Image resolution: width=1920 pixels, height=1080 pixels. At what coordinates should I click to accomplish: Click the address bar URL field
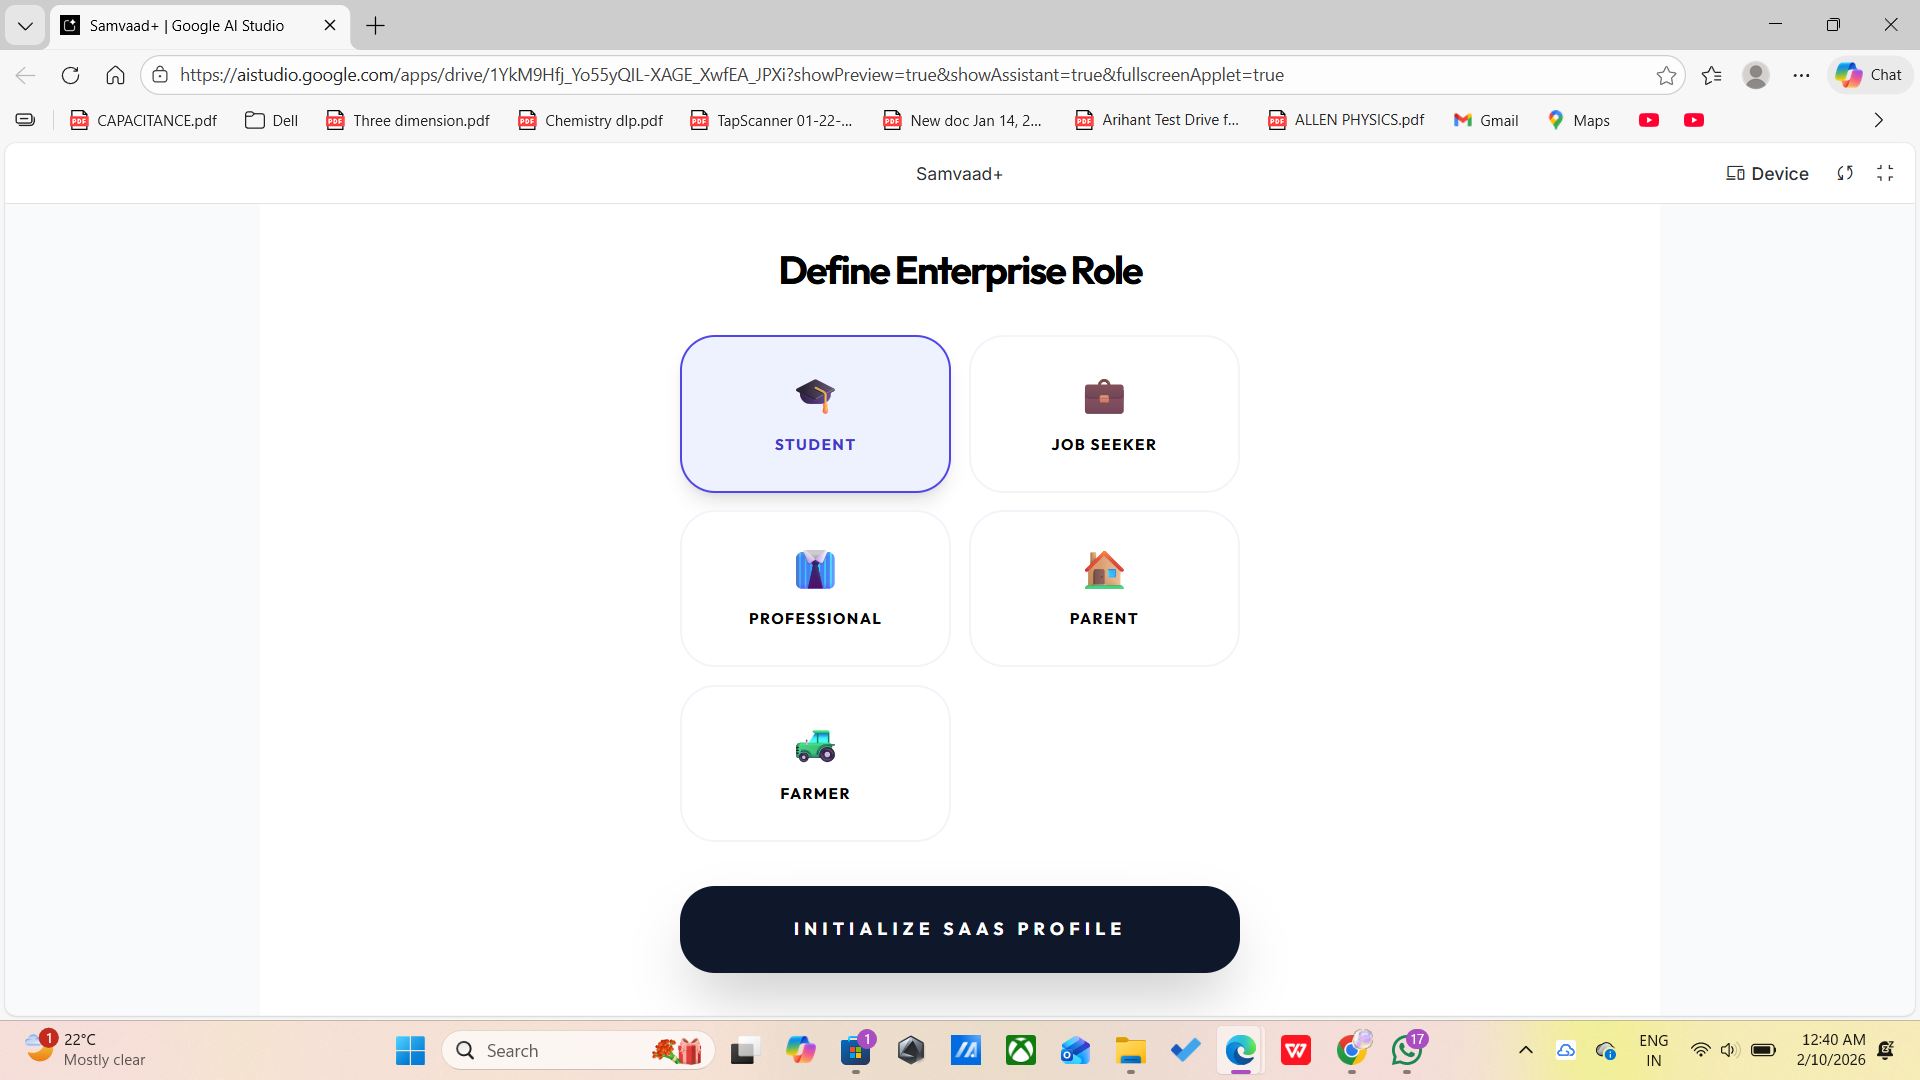[x=730, y=75]
